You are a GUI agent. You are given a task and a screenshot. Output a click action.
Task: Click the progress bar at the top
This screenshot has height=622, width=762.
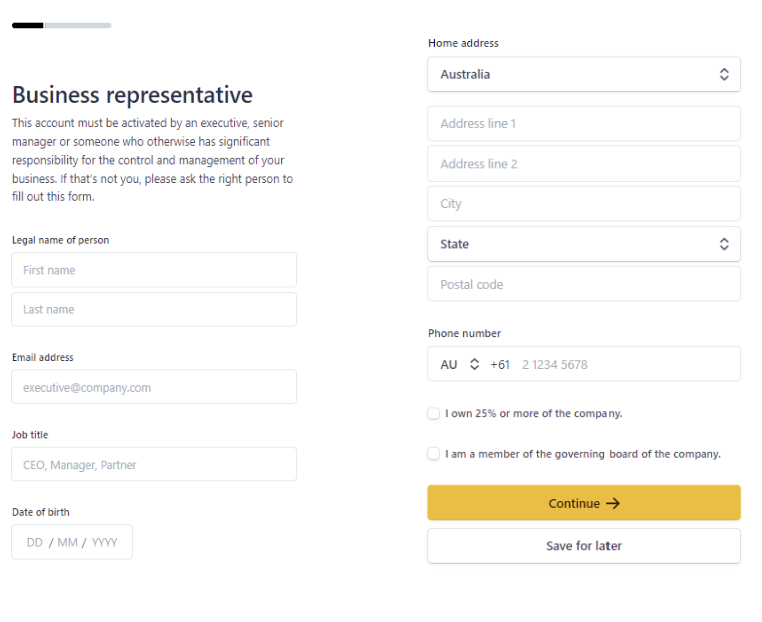point(62,25)
